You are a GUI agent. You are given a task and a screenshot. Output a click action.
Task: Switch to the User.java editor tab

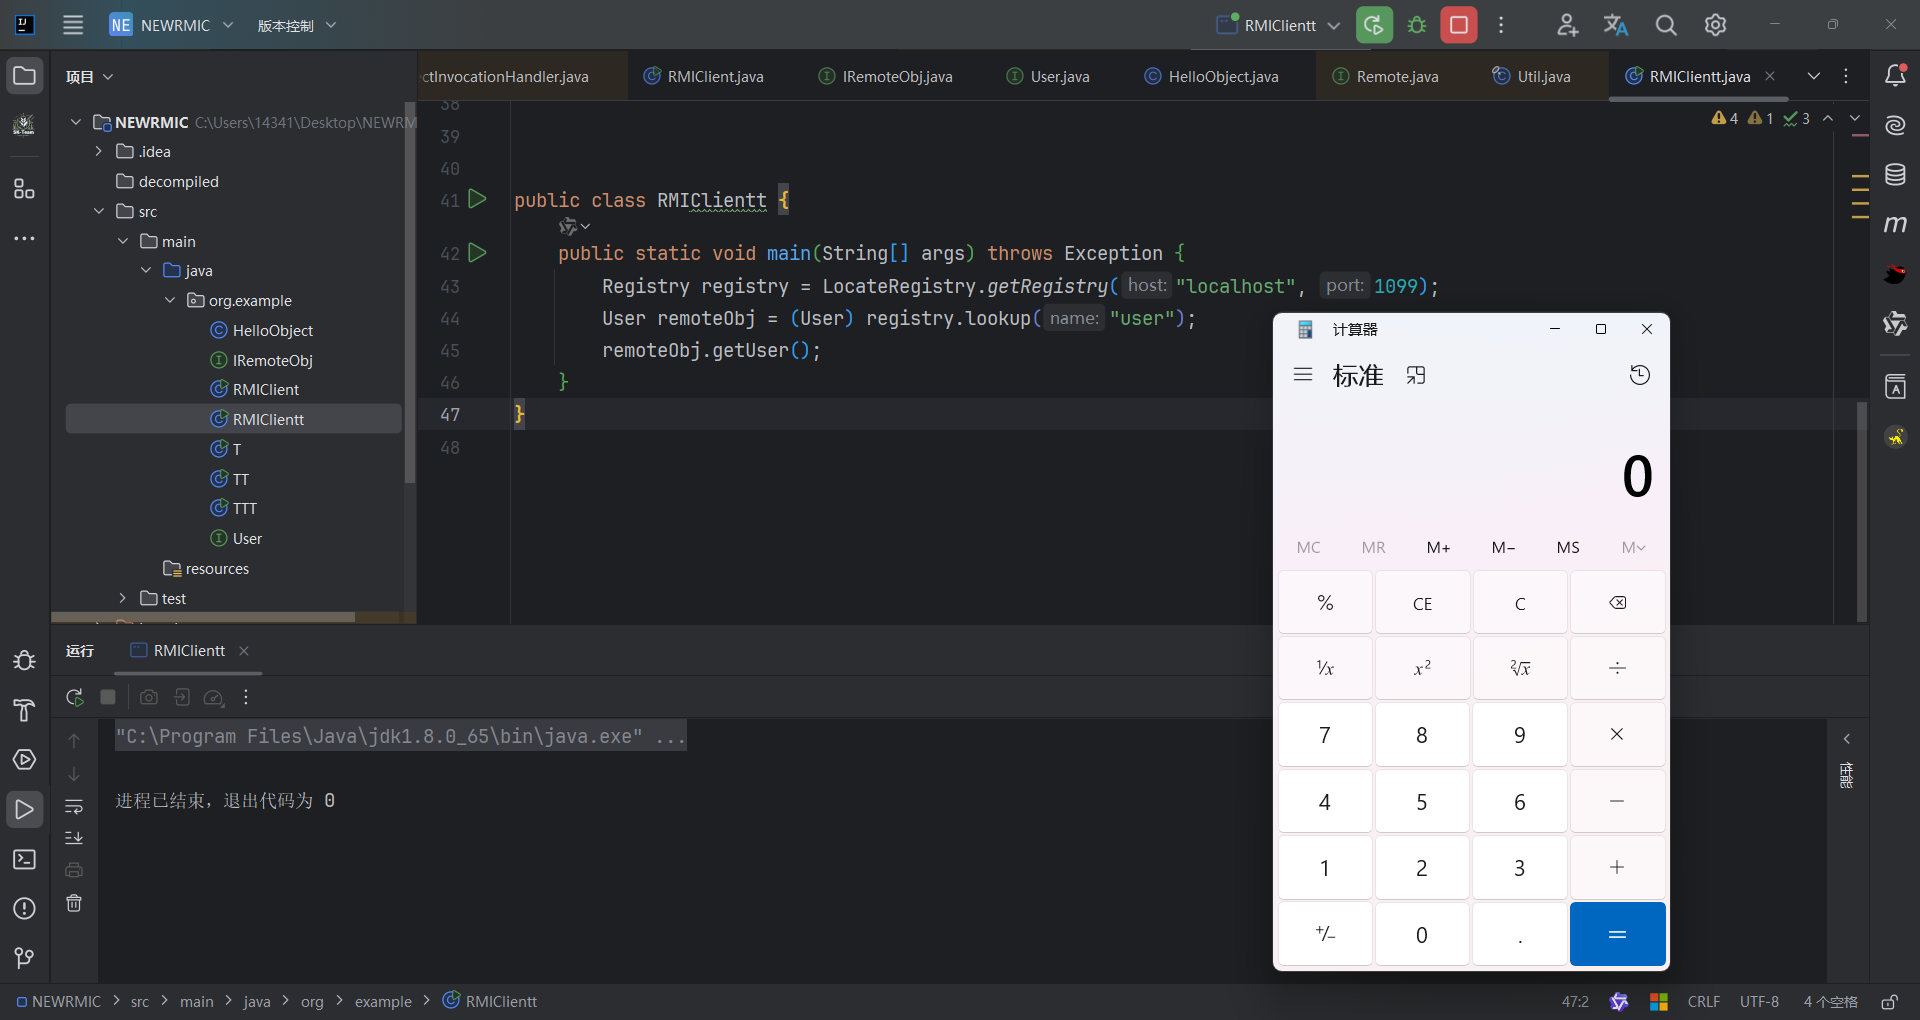click(1047, 76)
